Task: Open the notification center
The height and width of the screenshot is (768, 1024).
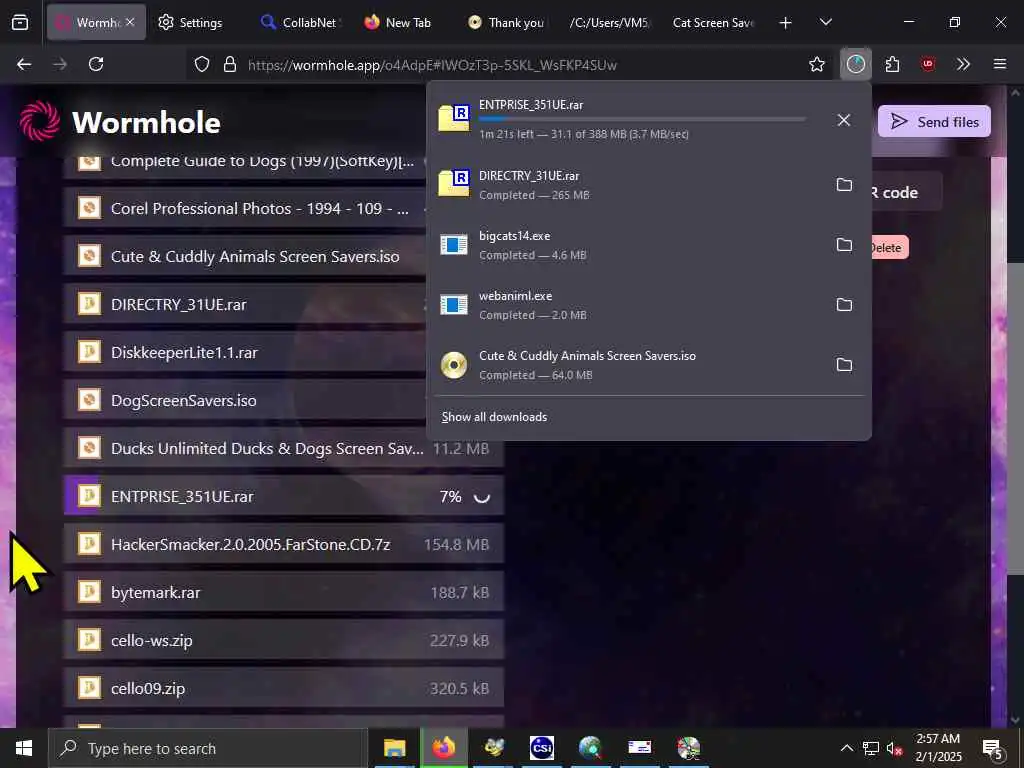Action: pyautogui.click(x=992, y=748)
